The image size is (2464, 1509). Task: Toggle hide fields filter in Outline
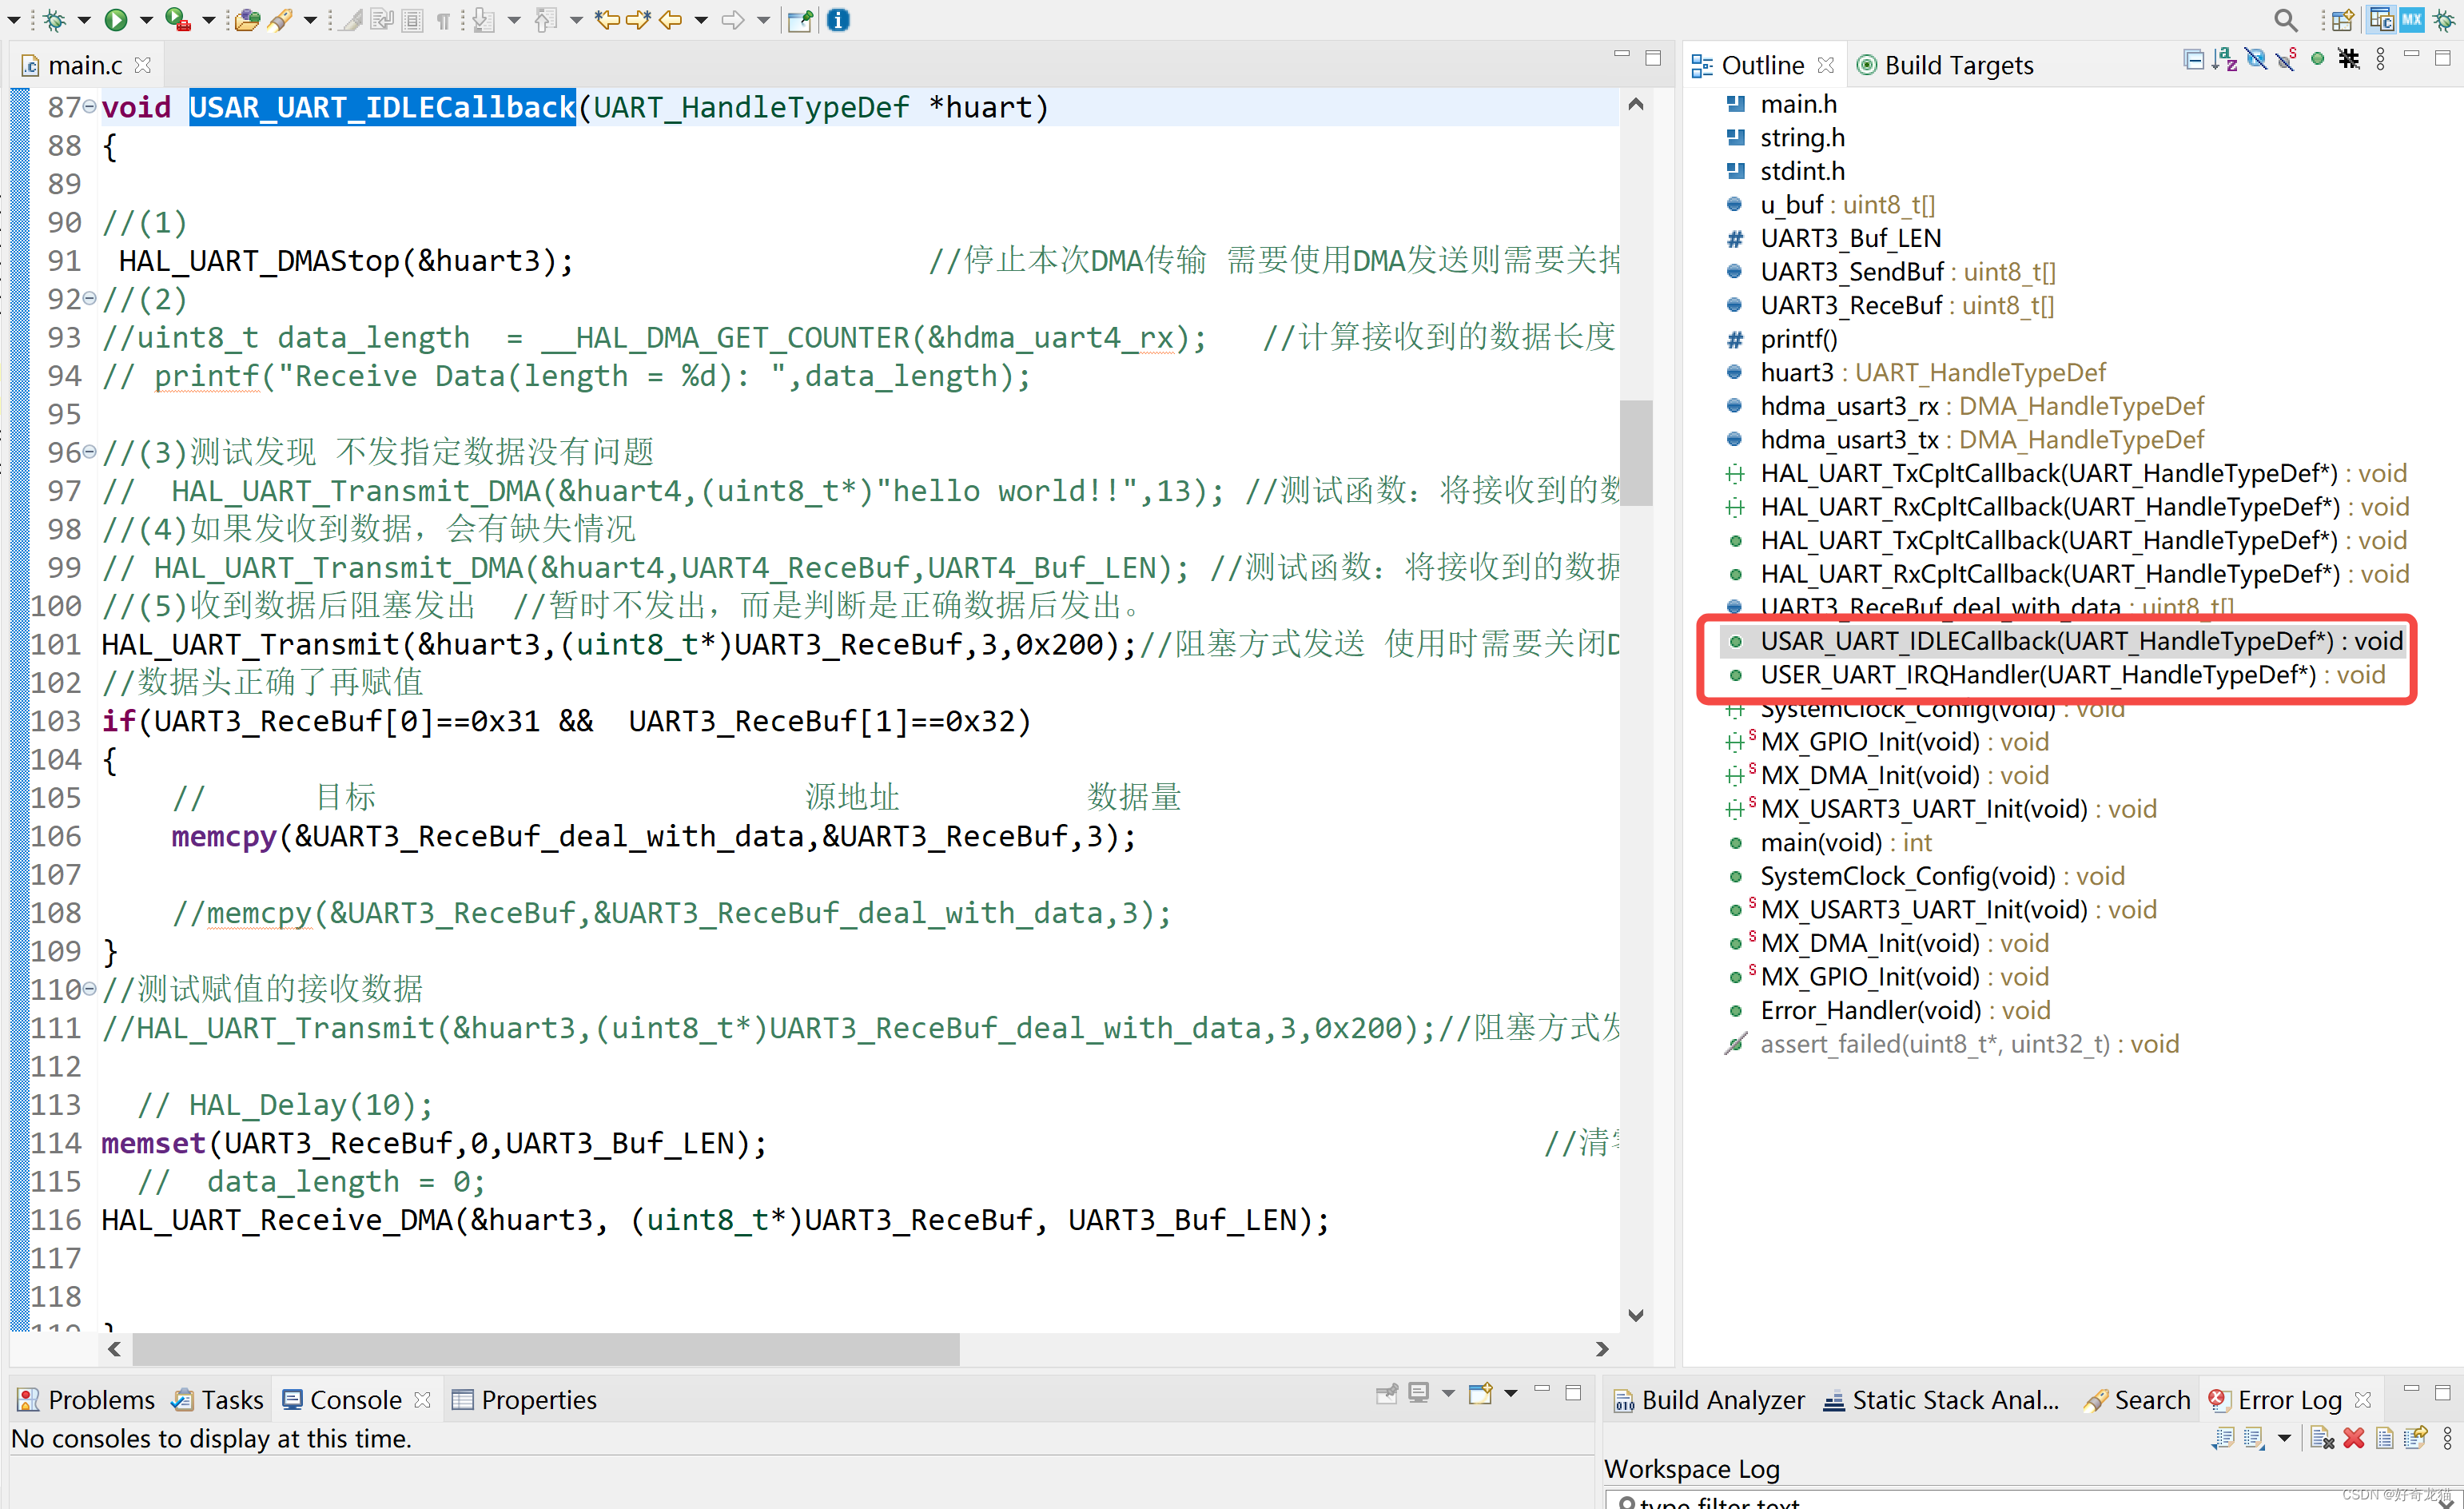tap(2255, 60)
